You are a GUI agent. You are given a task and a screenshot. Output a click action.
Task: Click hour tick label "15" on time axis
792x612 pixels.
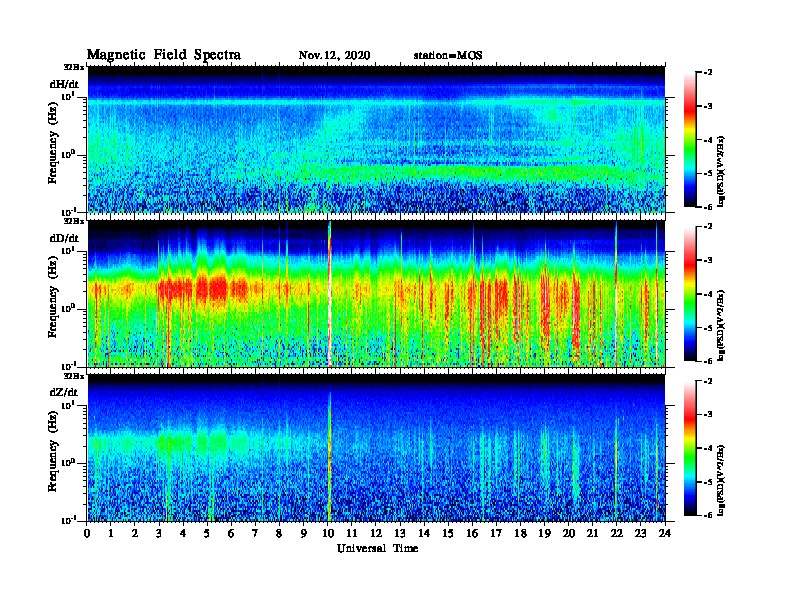[448, 533]
